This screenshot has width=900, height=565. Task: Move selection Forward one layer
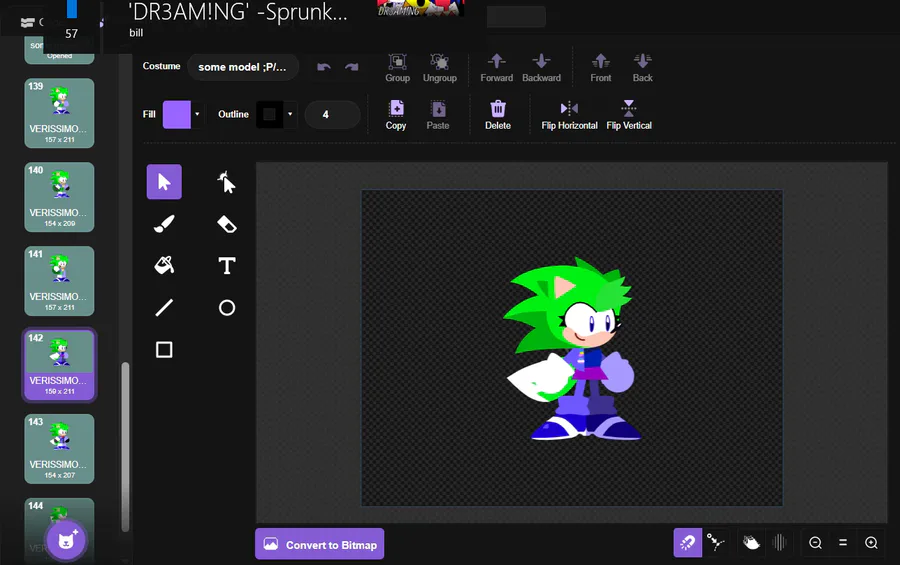tap(496, 68)
